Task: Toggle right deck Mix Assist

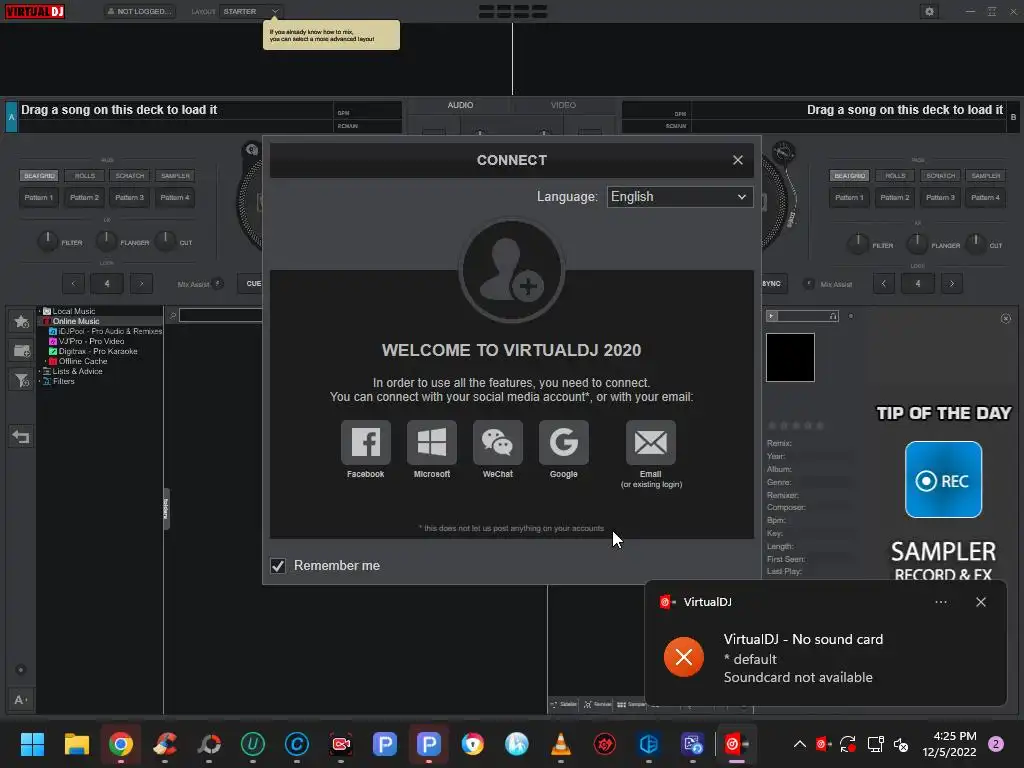Action: 808,283
